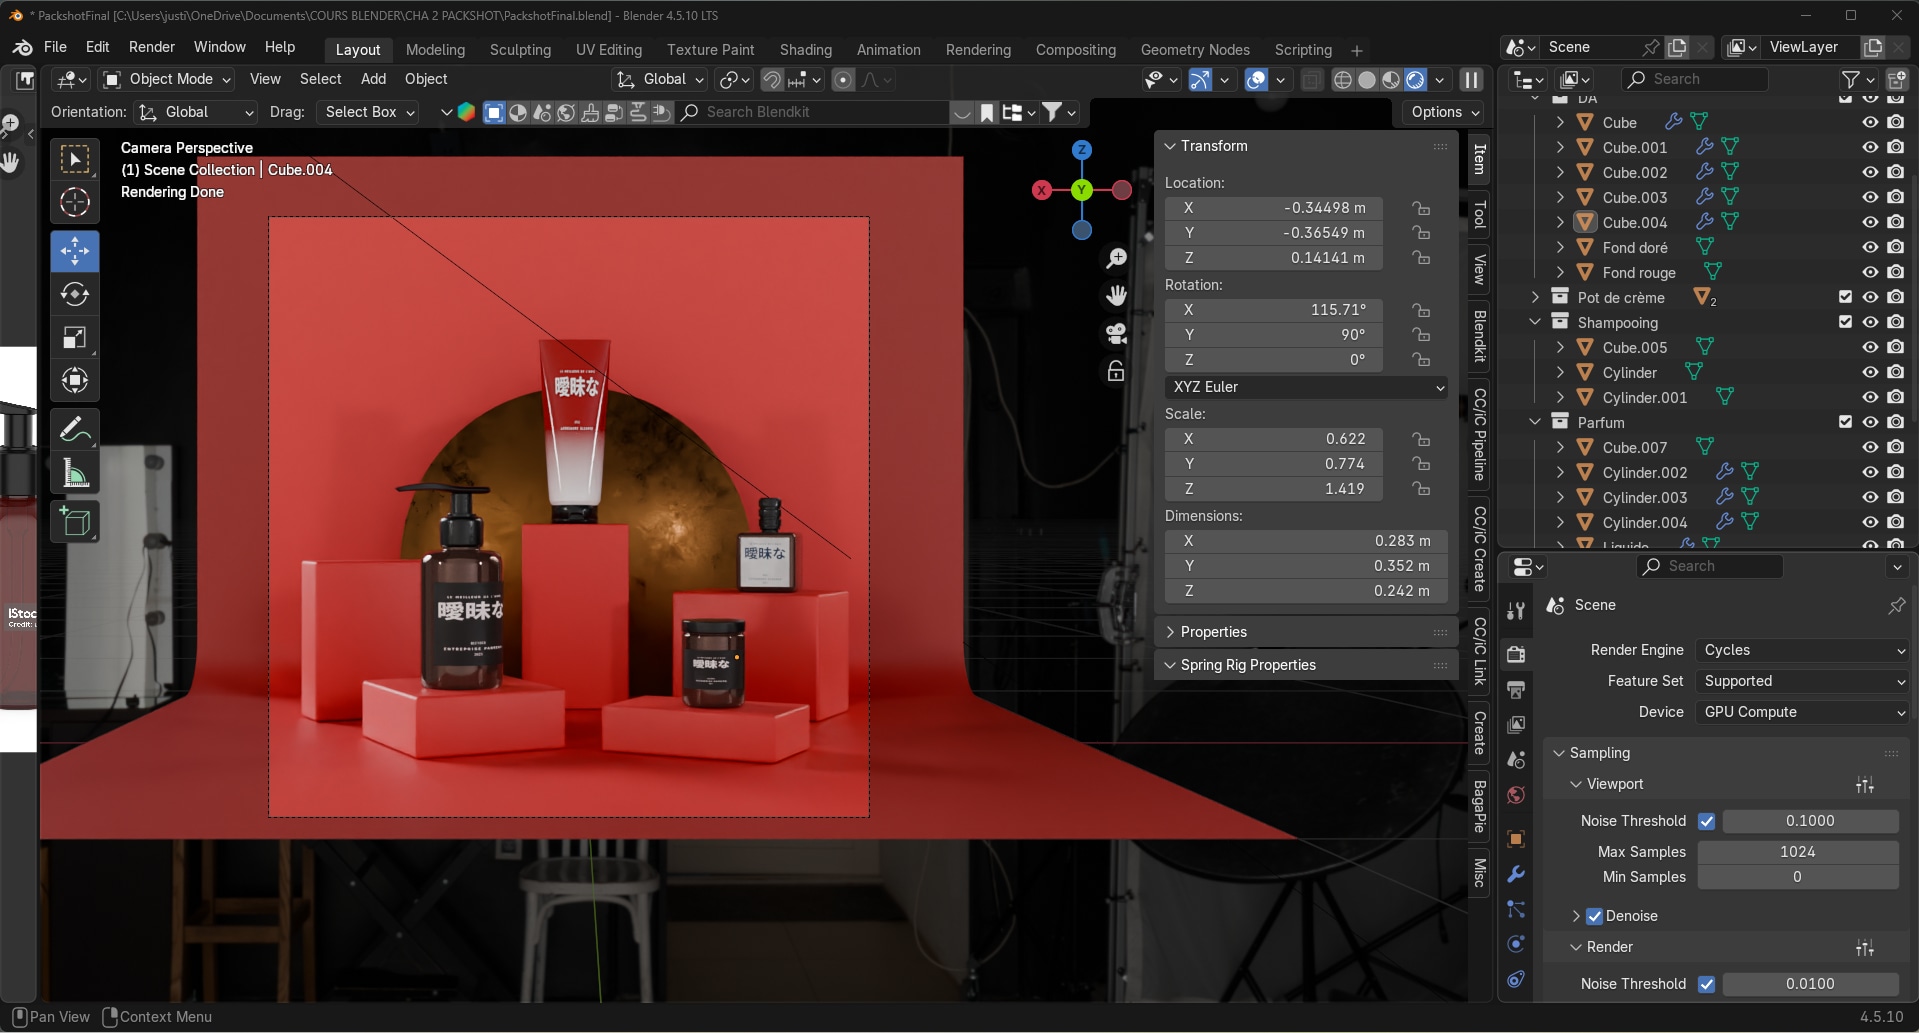Toggle viewport Noise Threshold checkbox
Screen dimensions: 1919x1033
[1706, 821]
